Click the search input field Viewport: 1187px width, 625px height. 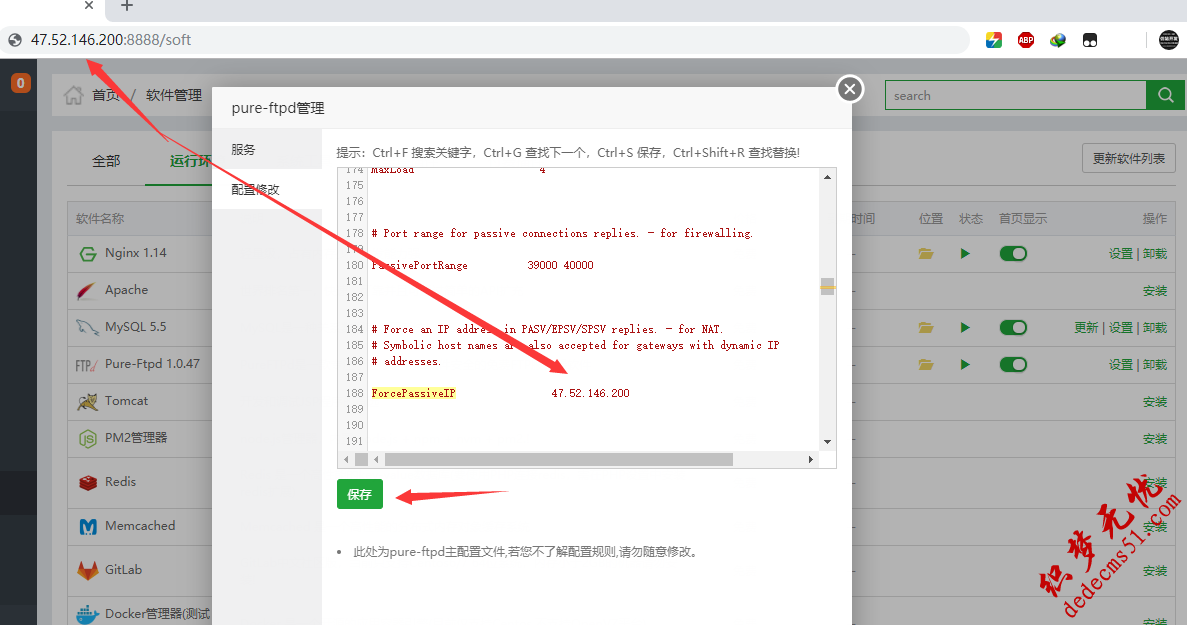(x=1014, y=95)
